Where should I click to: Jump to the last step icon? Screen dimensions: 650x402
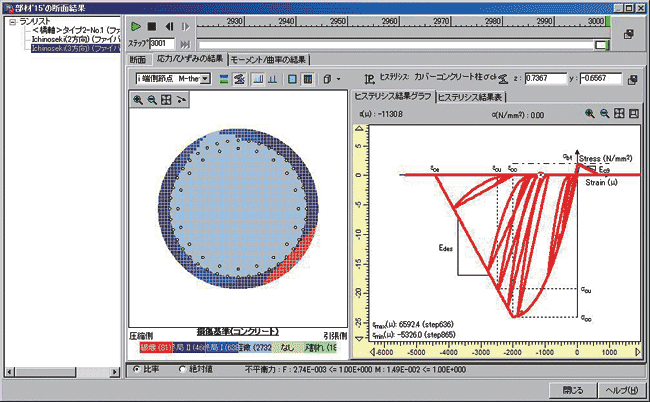point(185,44)
